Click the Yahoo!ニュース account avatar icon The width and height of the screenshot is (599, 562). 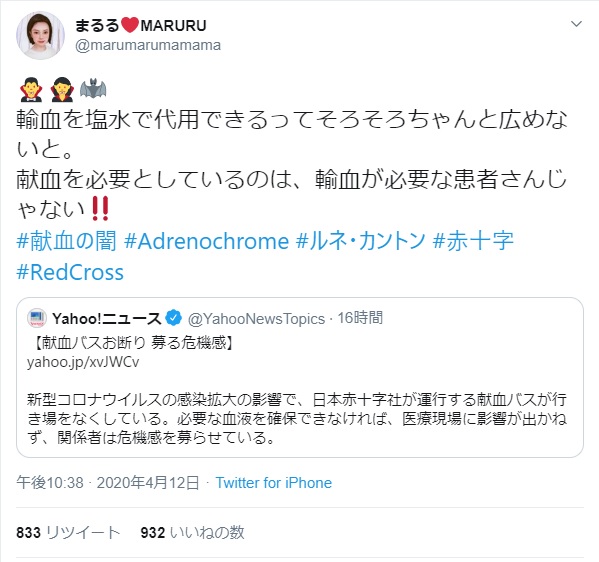(x=37, y=318)
